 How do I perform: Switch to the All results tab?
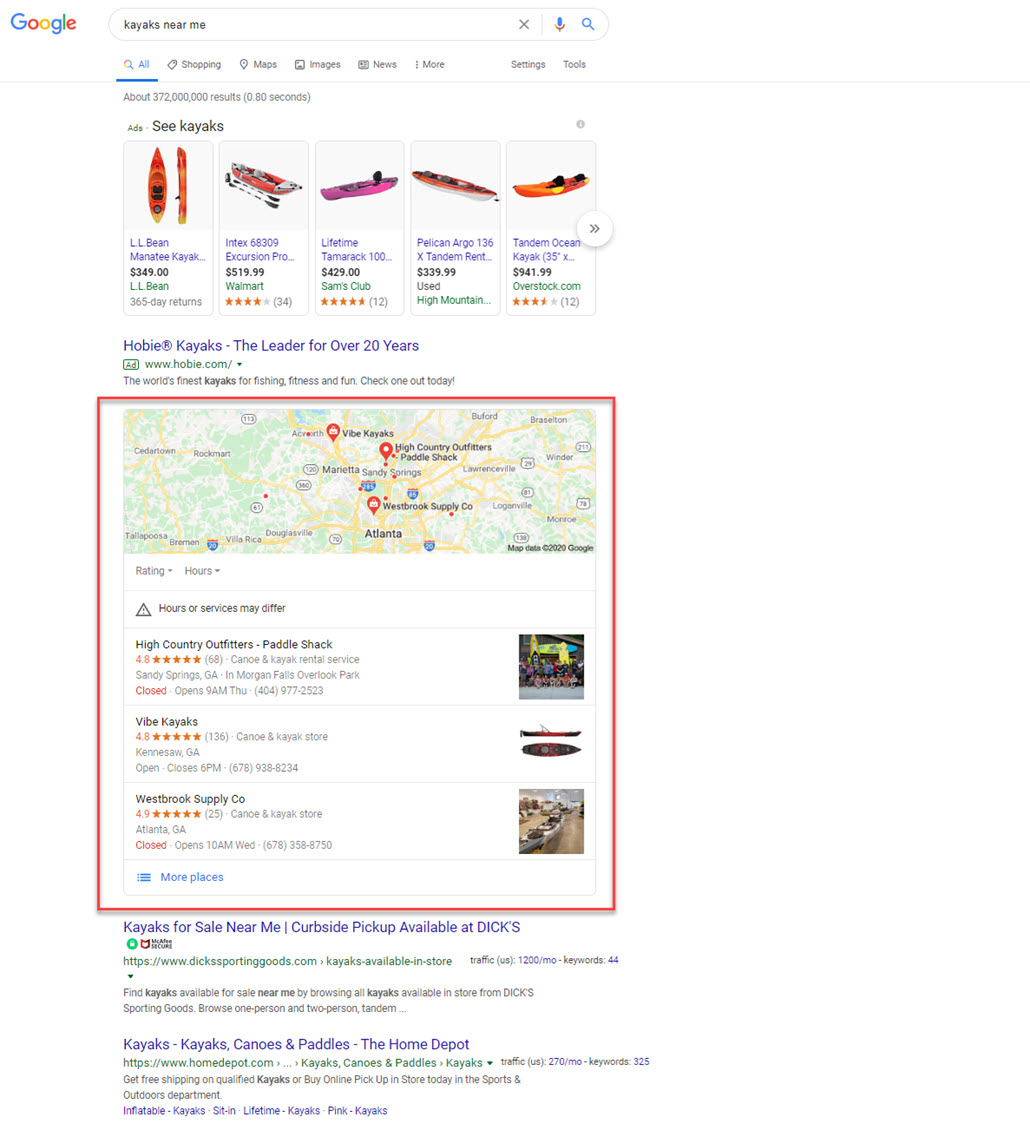pos(136,64)
